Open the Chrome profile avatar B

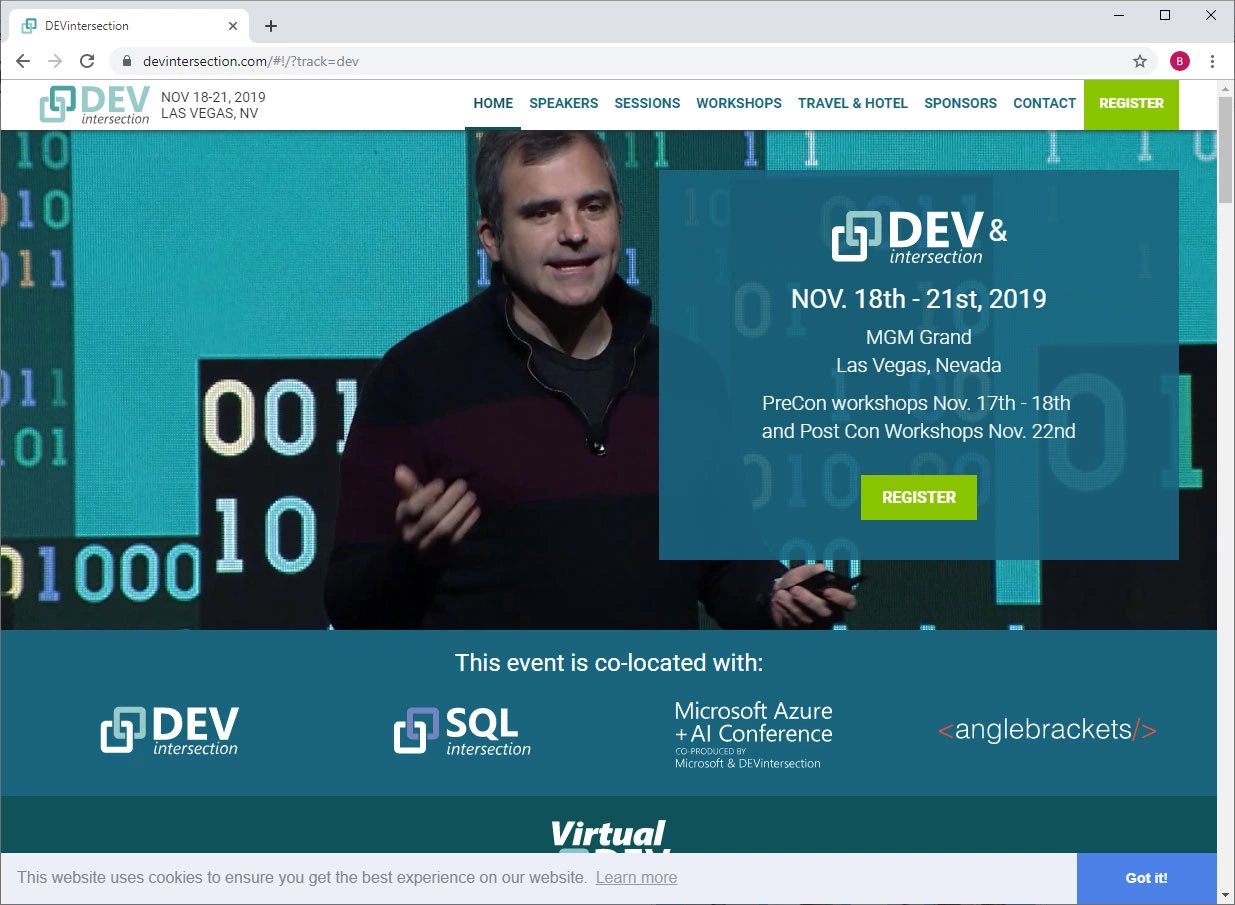1180,61
